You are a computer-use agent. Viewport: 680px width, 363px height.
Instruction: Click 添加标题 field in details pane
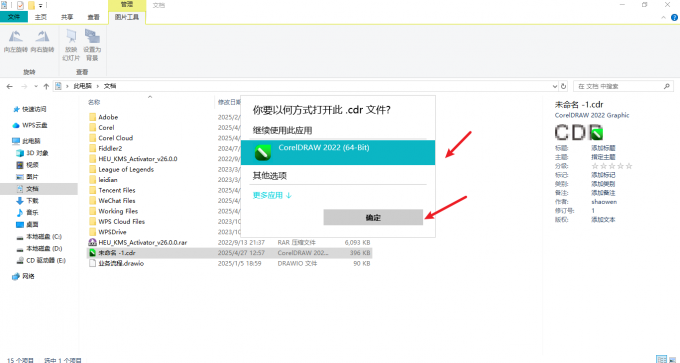point(603,148)
